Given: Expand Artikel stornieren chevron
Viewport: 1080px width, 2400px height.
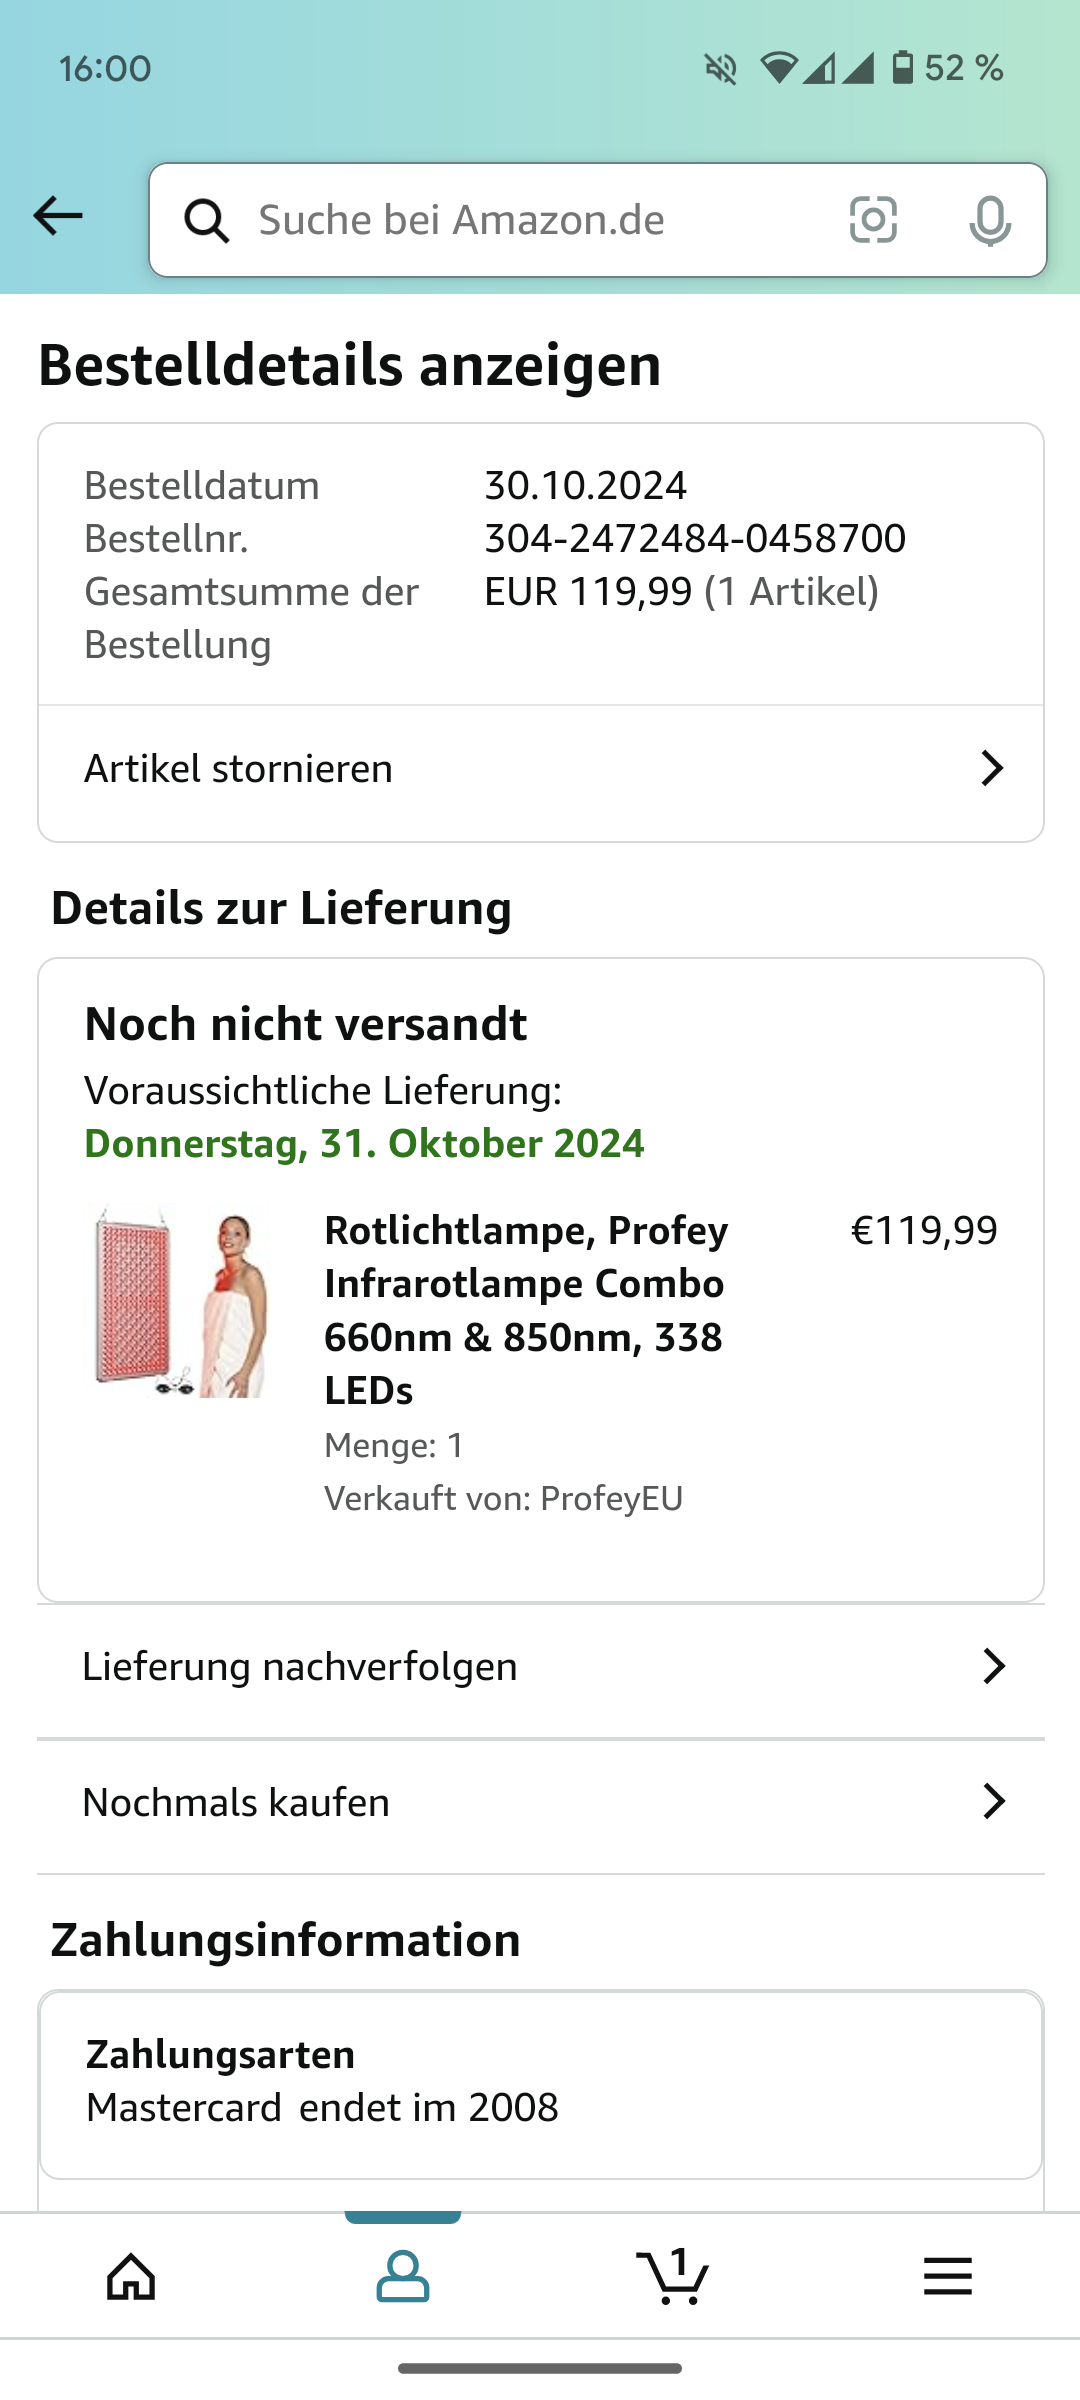Looking at the screenshot, I should pos(991,769).
